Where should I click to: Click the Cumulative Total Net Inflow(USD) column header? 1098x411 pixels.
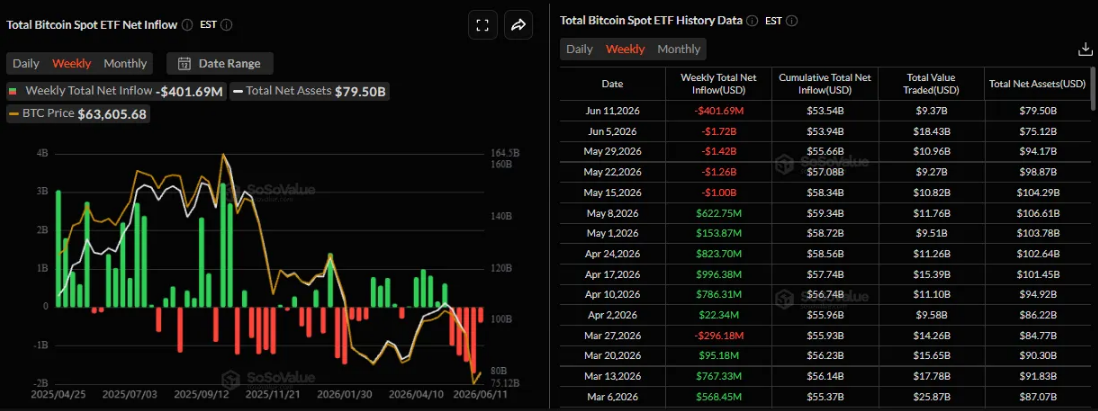tap(825, 84)
